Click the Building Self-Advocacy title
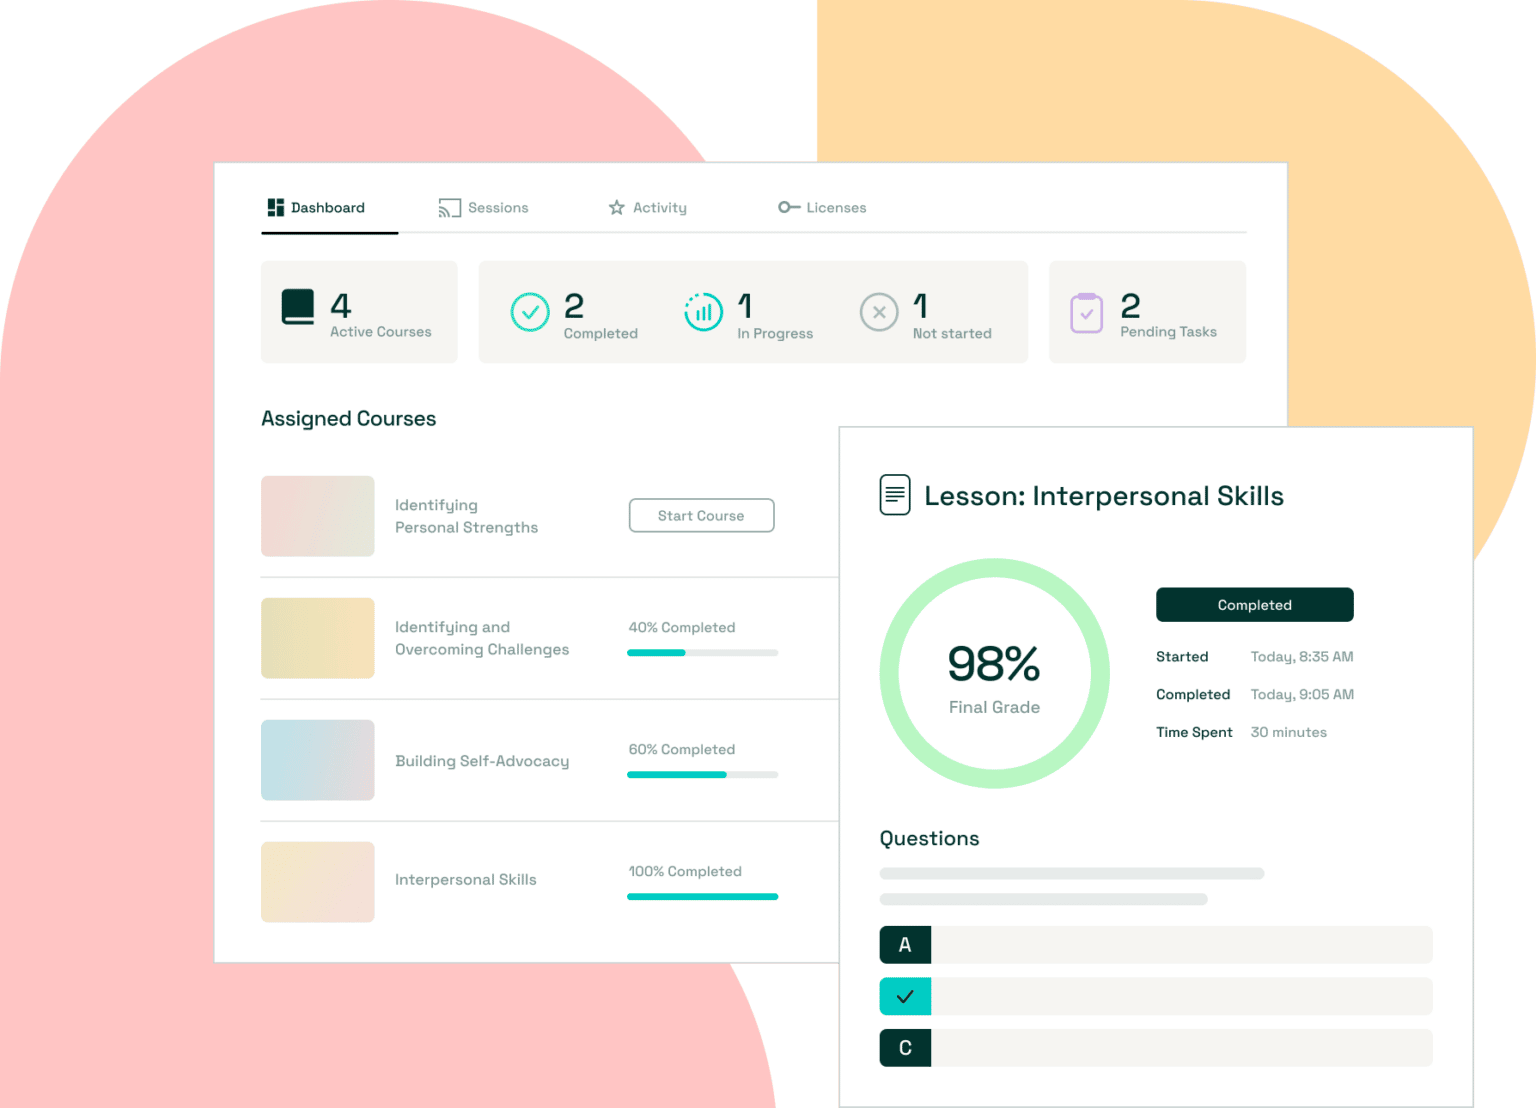 point(482,761)
